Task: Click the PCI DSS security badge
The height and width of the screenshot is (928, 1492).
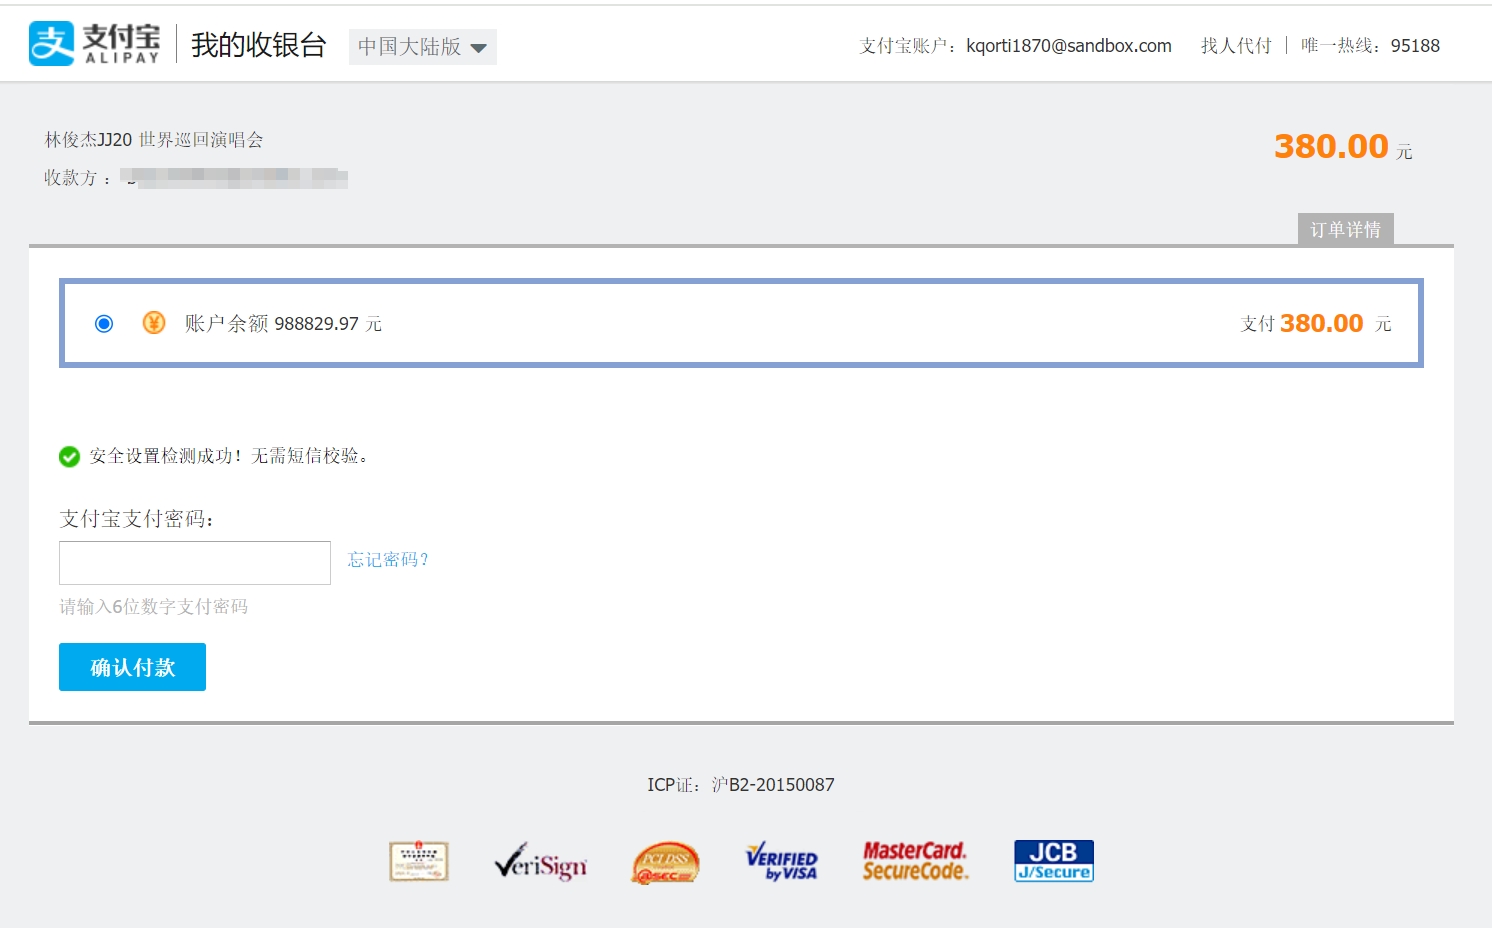Action: pyautogui.click(x=665, y=862)
